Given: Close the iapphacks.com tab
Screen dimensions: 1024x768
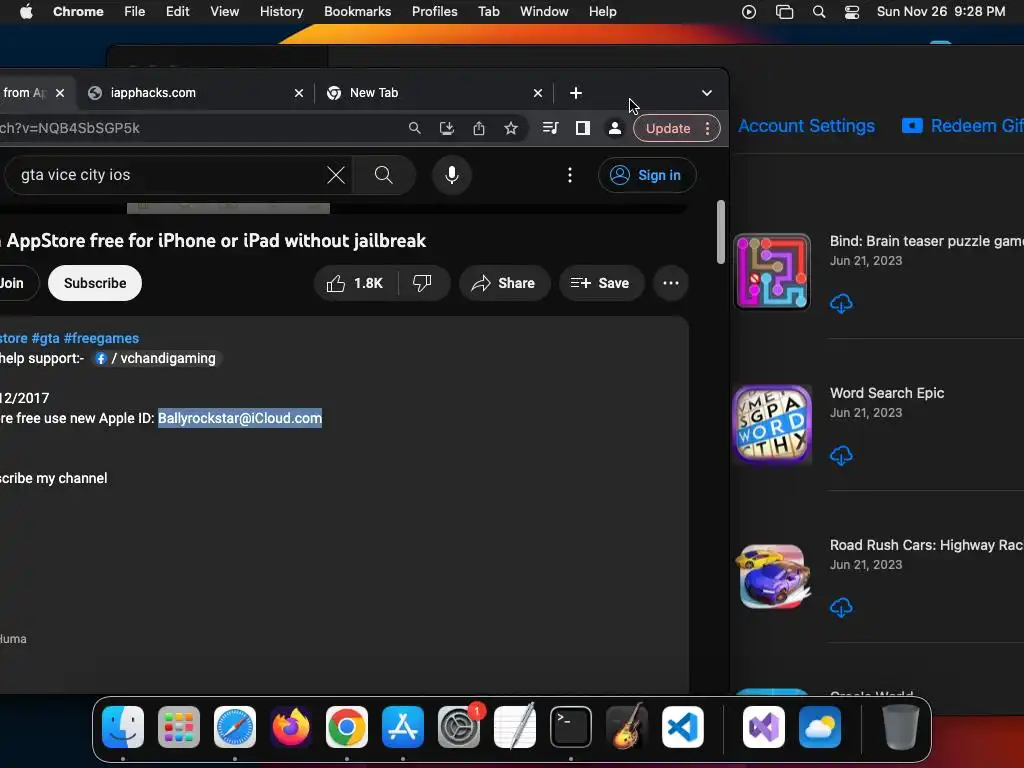Looking at the screenshot, I should click(298, 93).
